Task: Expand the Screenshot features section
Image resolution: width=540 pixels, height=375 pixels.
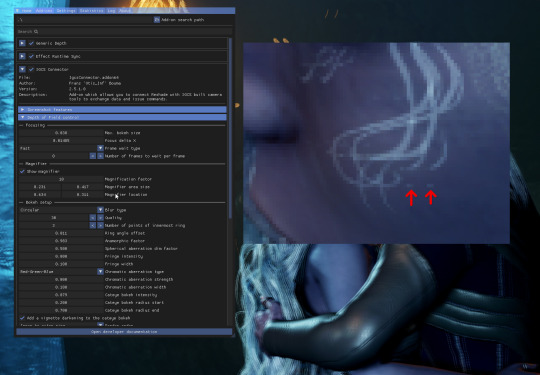Action: click(x=122, y=110)
